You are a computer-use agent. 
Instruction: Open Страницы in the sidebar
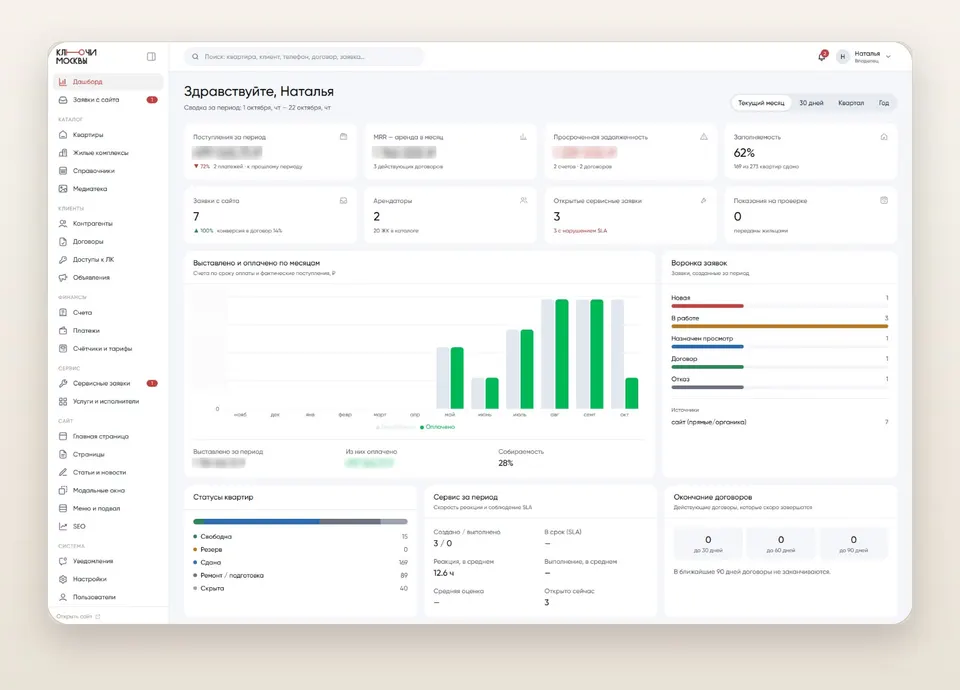pyautogui.click(x=108, y=454)
